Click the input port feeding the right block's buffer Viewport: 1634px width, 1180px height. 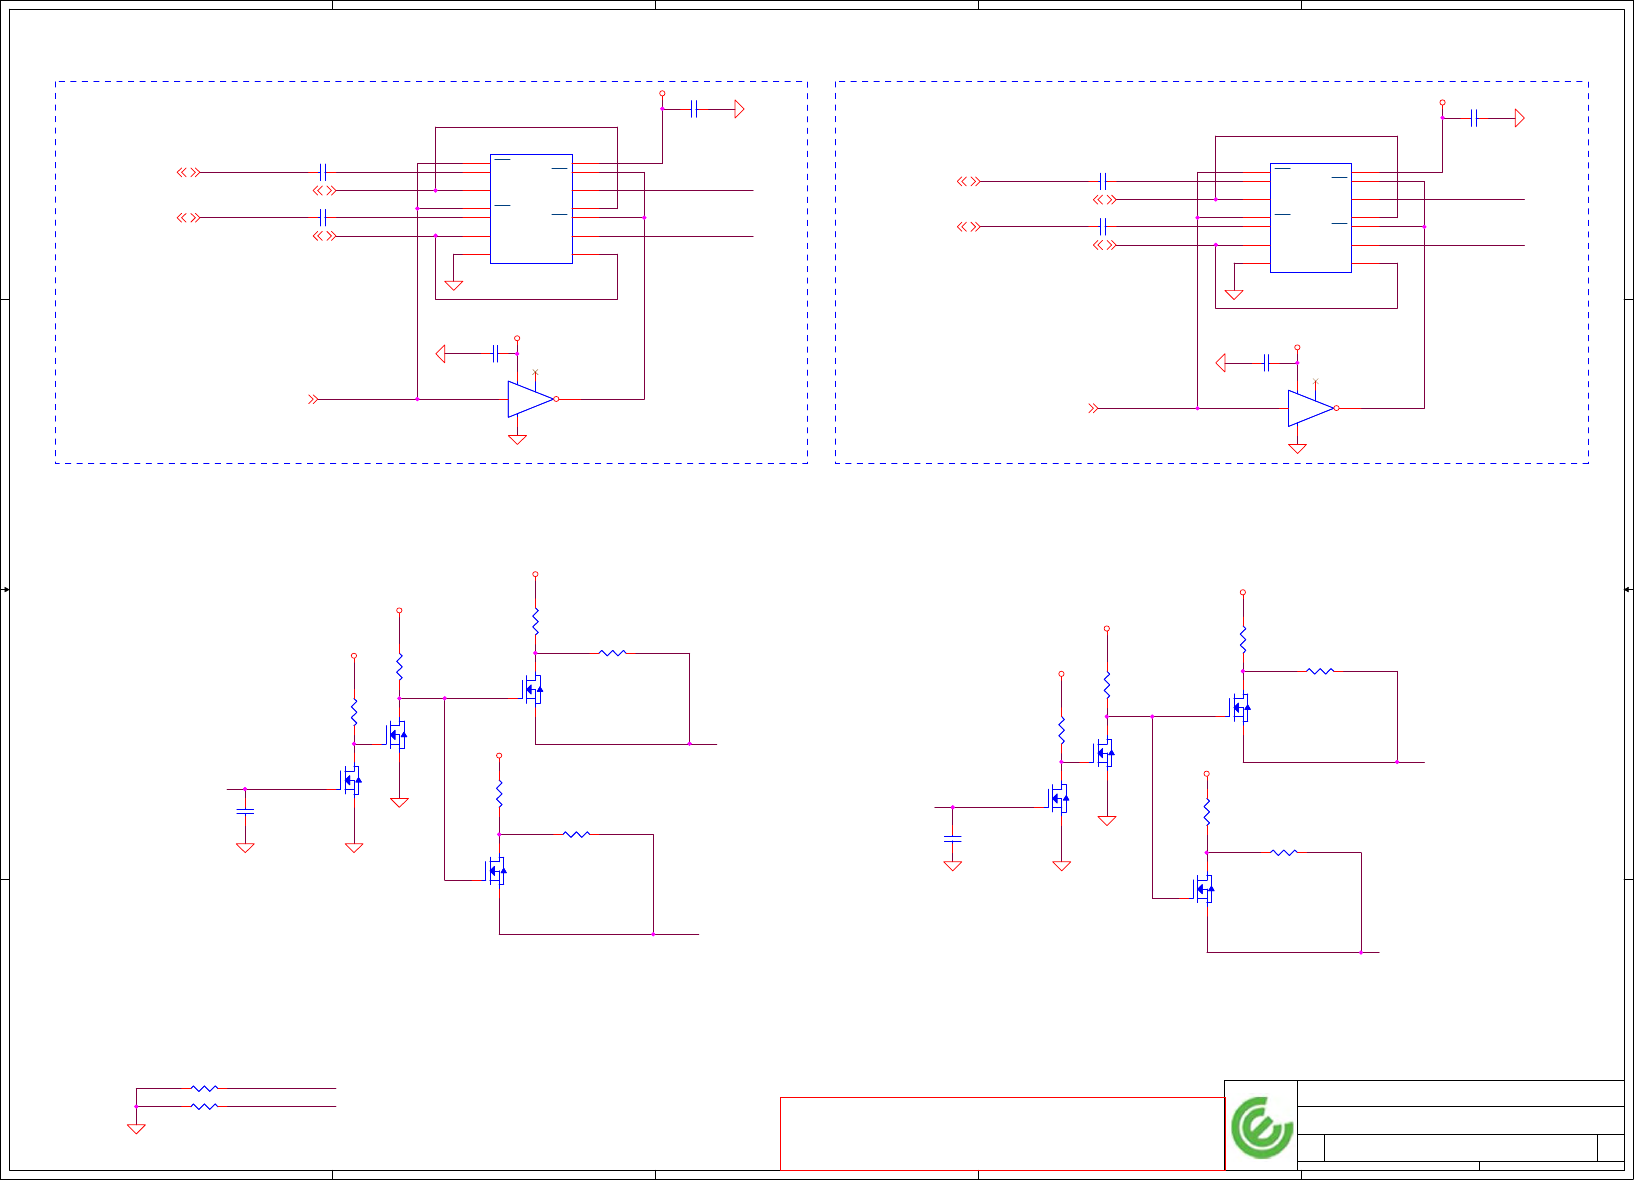click(1093, 408)
